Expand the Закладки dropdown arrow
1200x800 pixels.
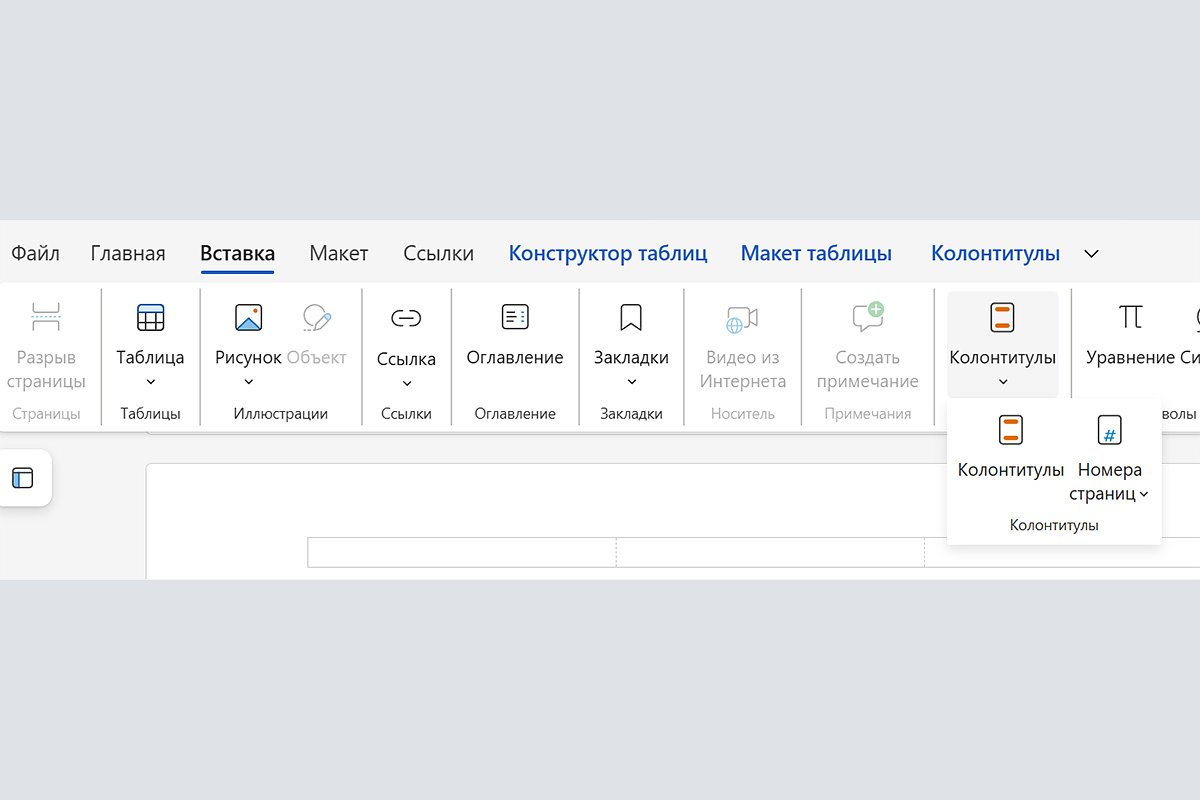[x=631, y=382]
